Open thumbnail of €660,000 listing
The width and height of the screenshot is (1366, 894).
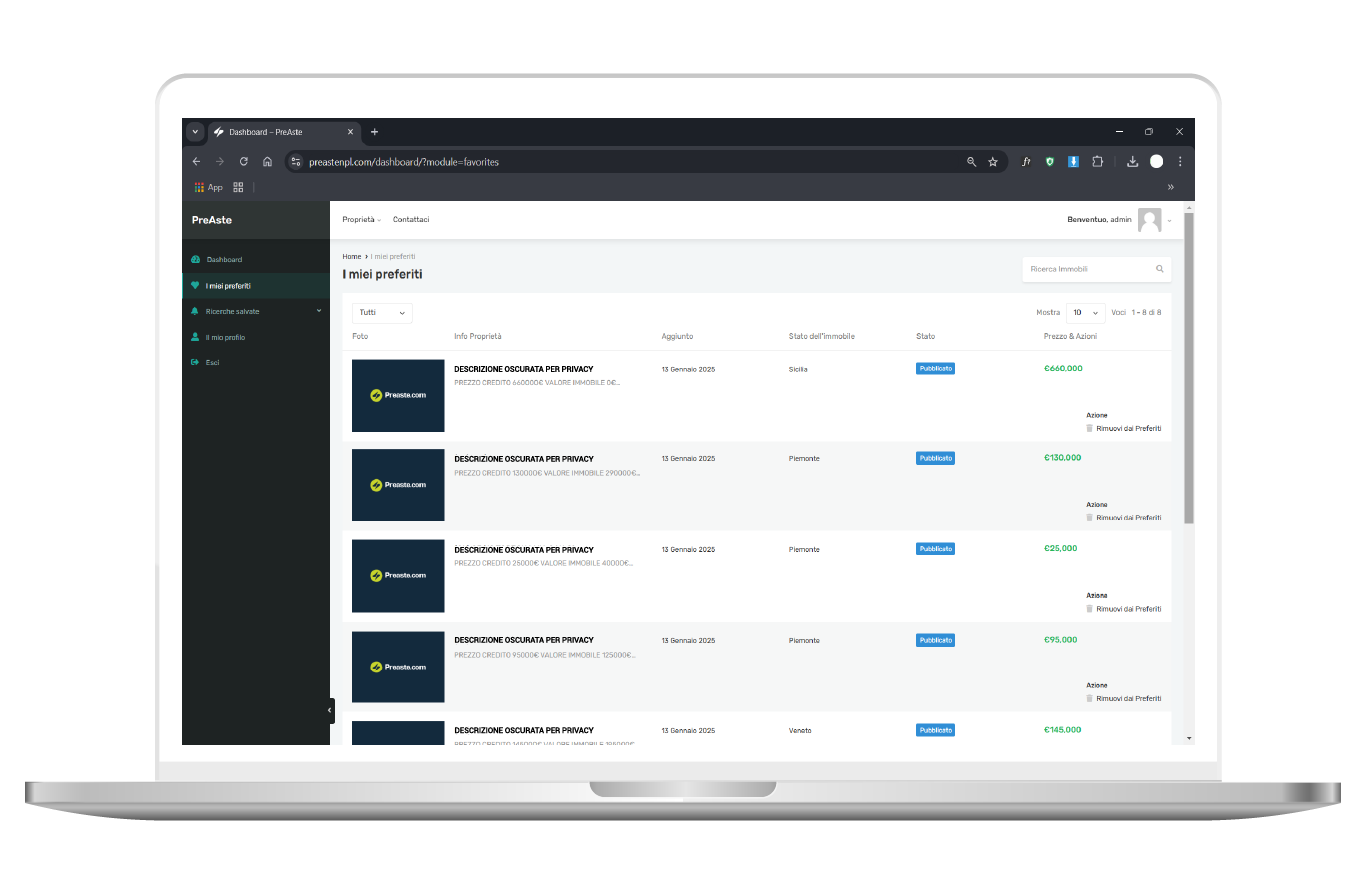(398, 395)
